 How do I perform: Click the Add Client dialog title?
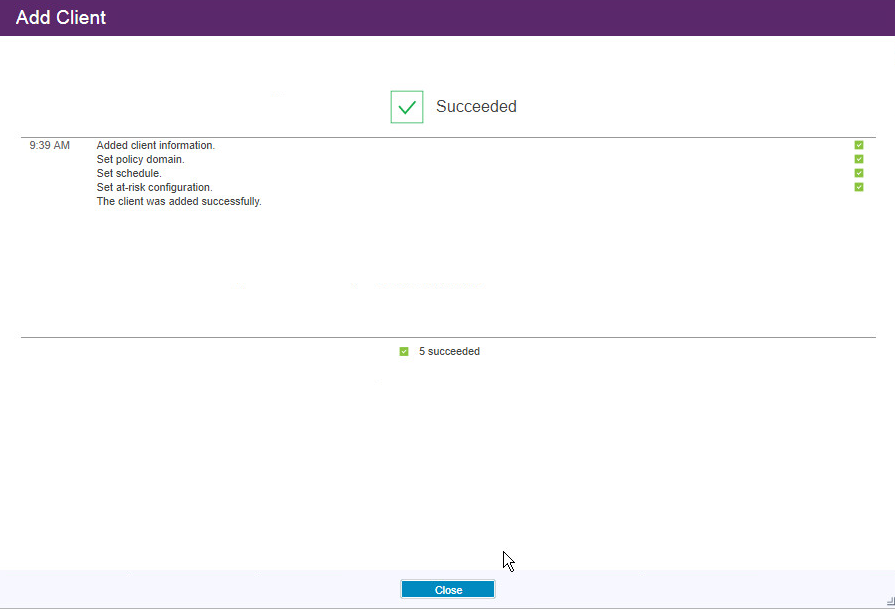coord(61,18)
